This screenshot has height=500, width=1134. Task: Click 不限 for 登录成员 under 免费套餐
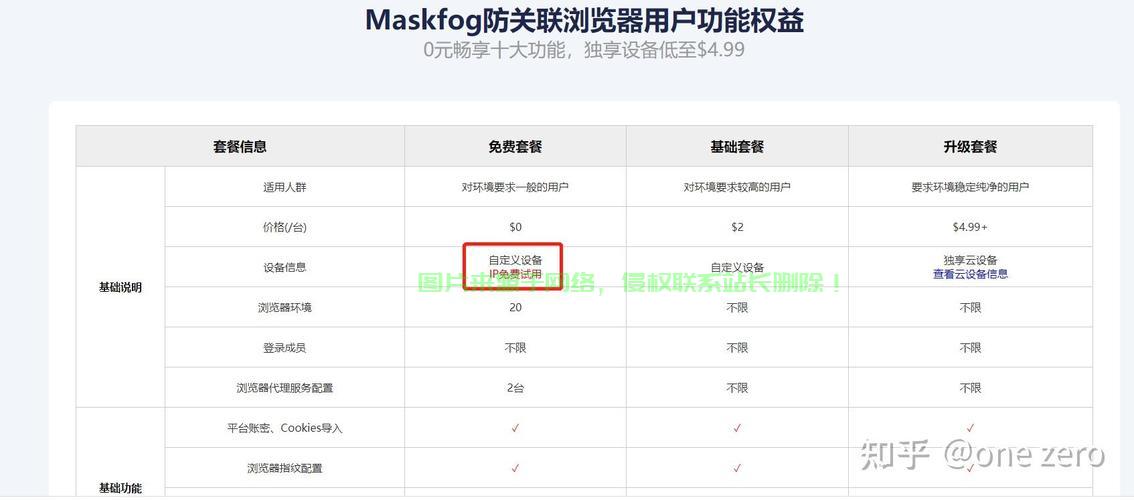[x=515, y=348]
